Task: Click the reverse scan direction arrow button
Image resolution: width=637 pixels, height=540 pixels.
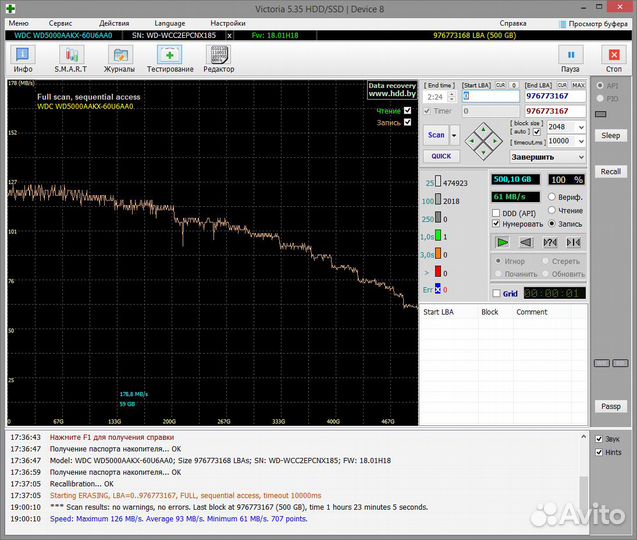Action: pos(525,242)
